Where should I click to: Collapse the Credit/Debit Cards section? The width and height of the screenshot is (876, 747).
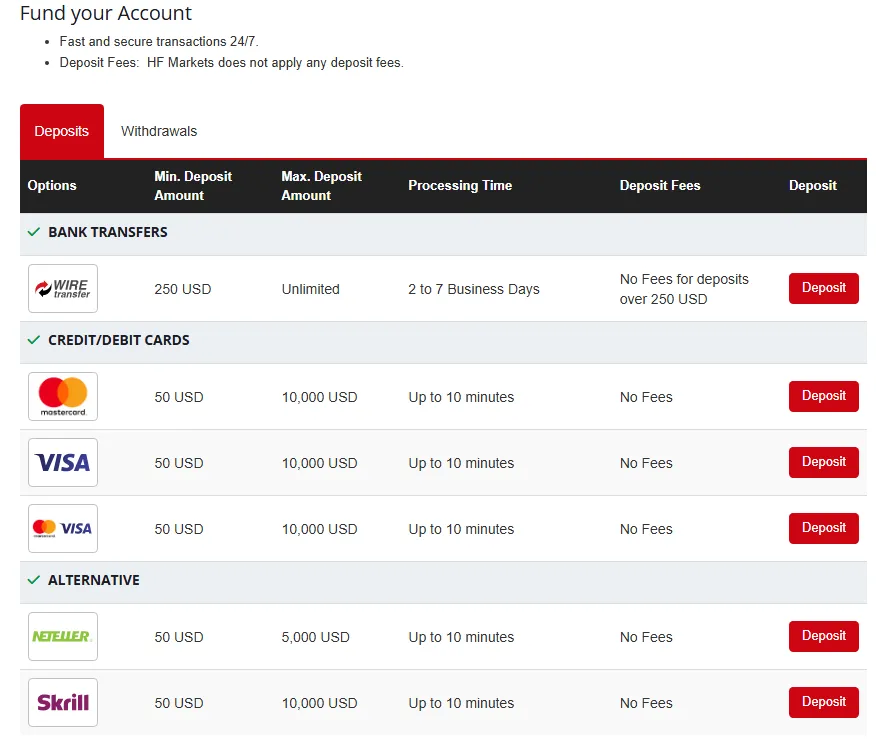[118, 340]
